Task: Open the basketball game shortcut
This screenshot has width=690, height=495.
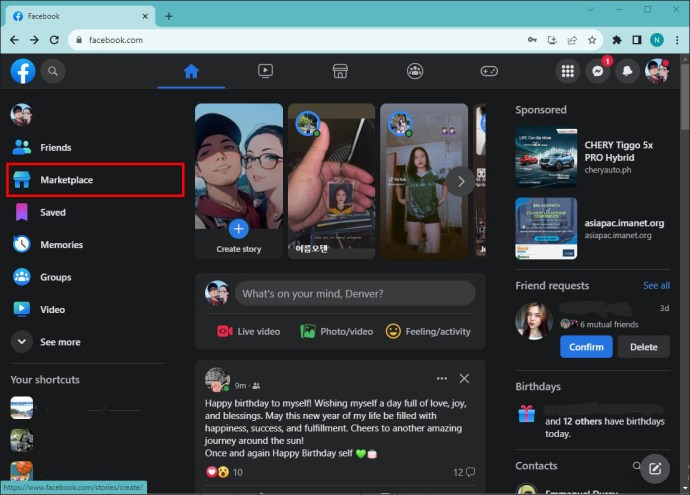Action: 22,472
